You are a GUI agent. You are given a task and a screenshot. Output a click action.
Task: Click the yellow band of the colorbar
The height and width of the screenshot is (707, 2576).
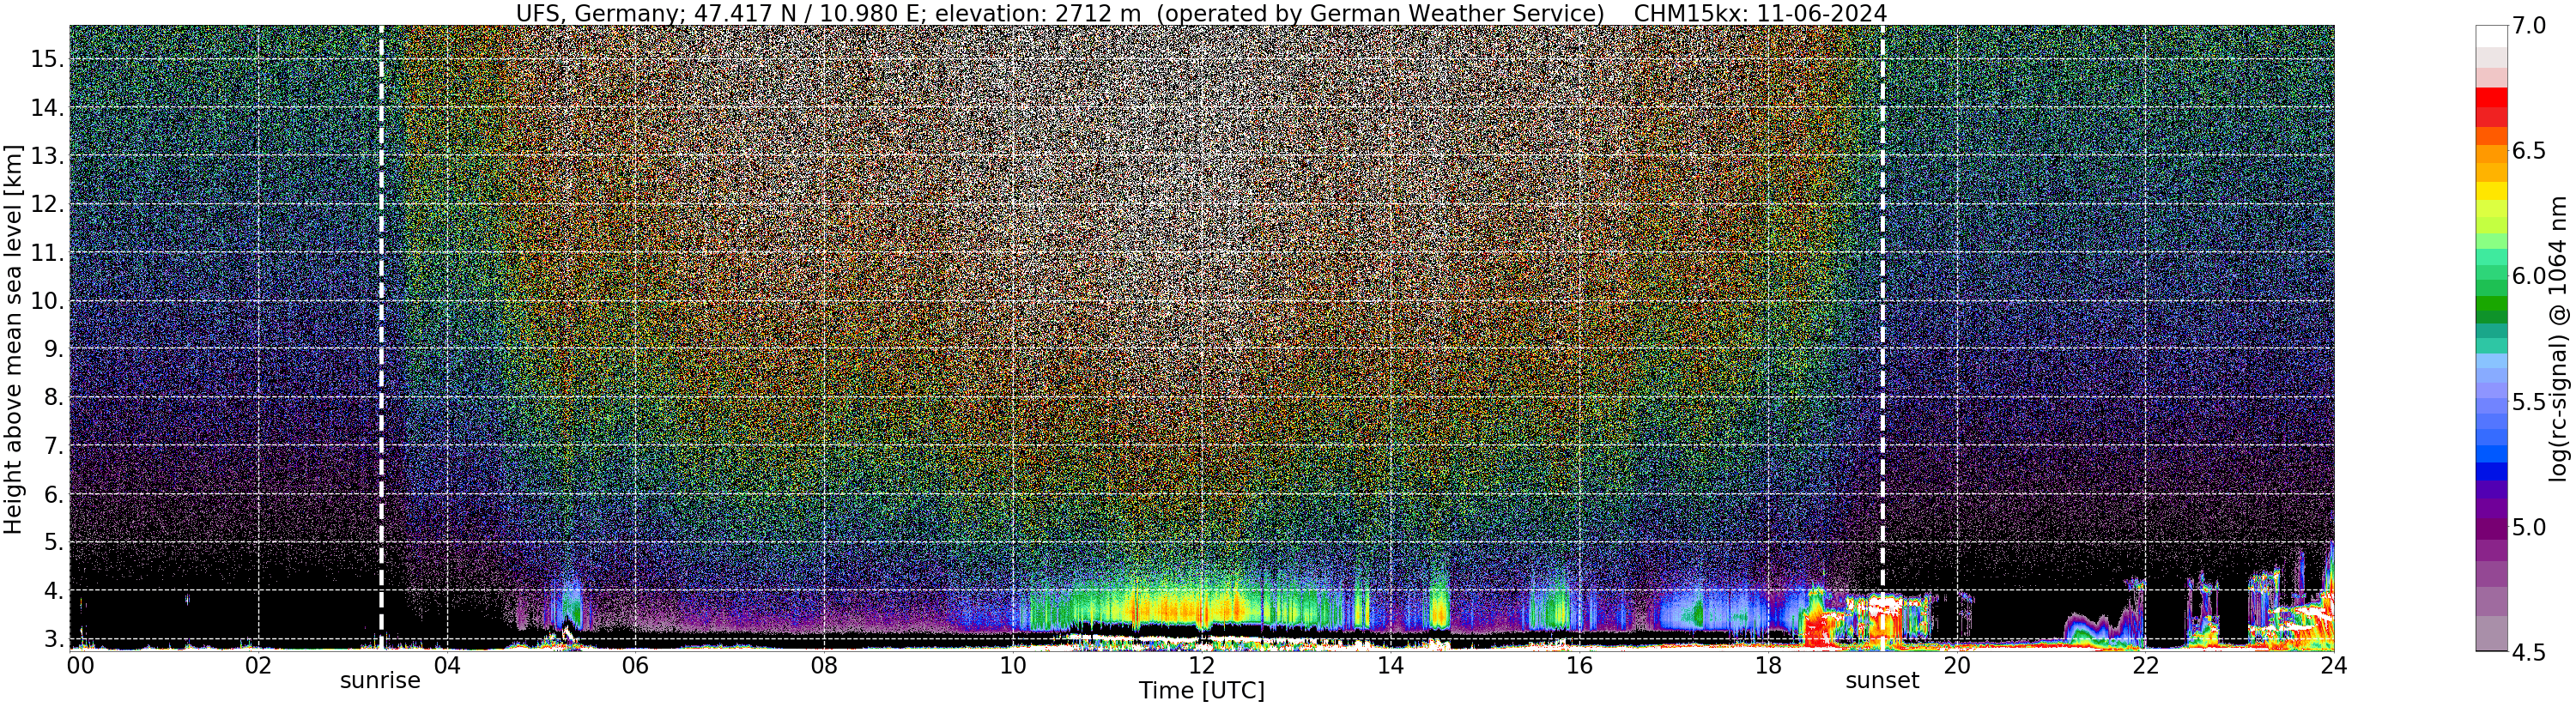(x=2491, y=191)
